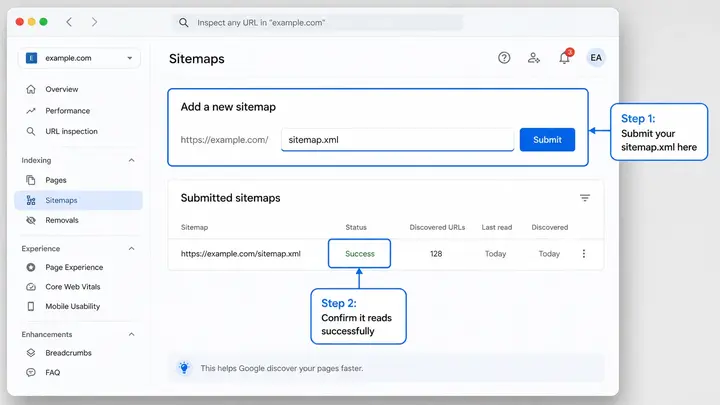The height and width of the screenshot is (405, 720).
Task: Click the Last read column header
Action: click(496, 227)
